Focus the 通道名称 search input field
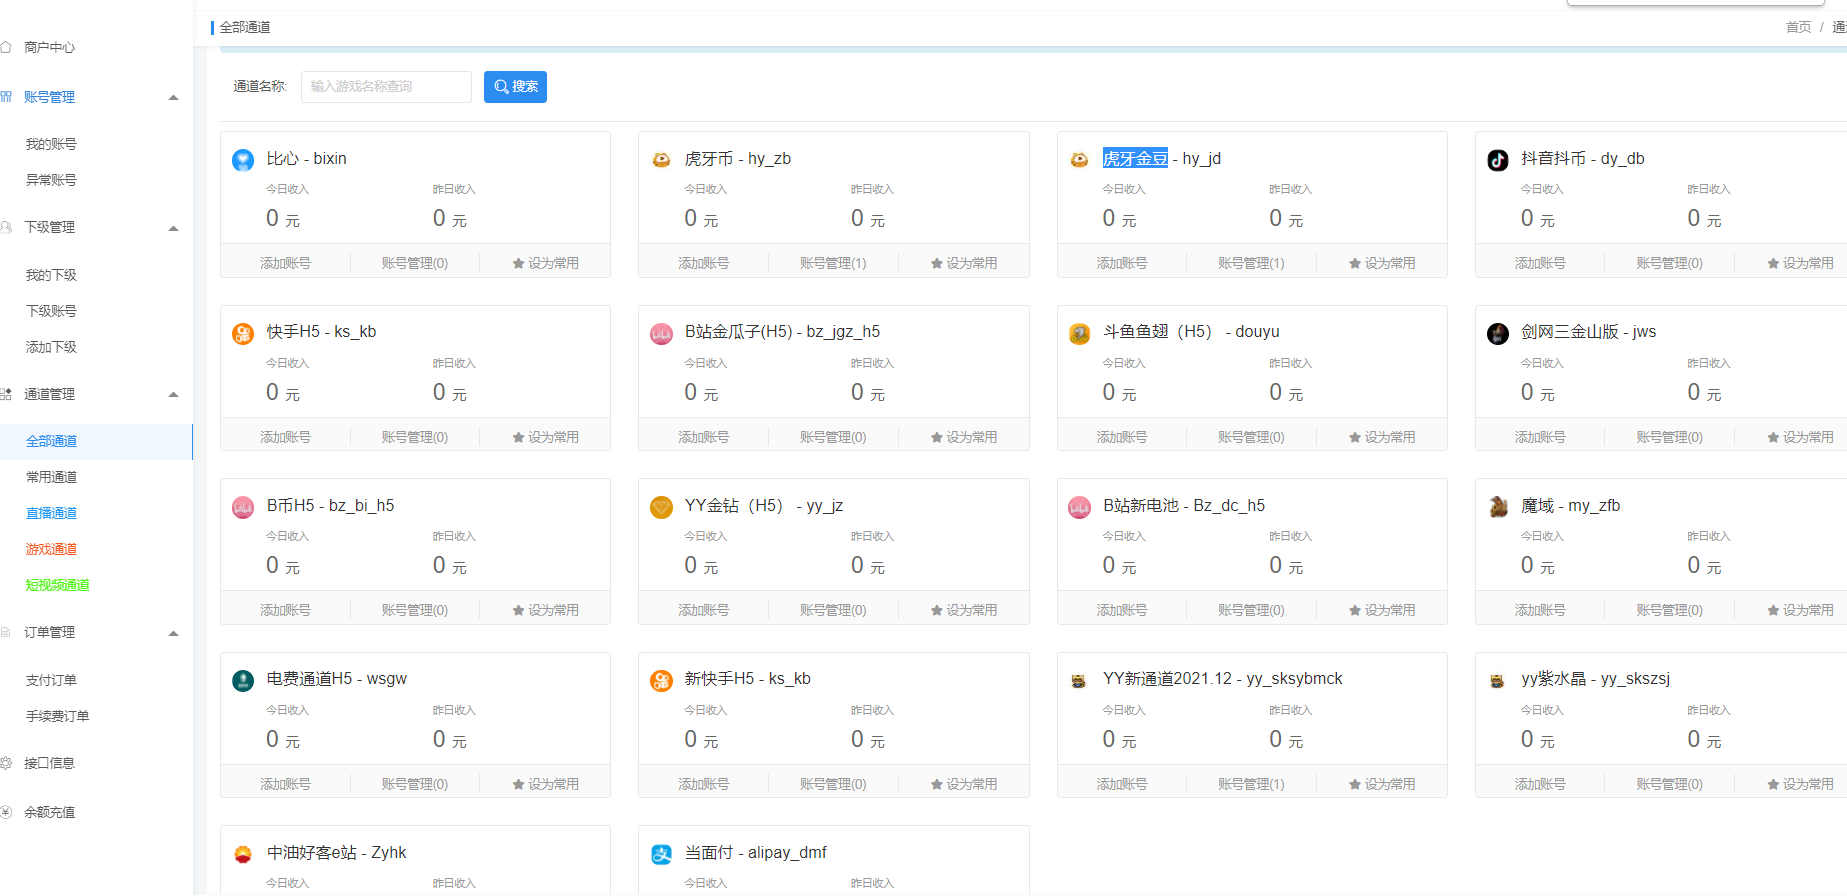This screenshot has height=896, width=1847. pos(386,87)
